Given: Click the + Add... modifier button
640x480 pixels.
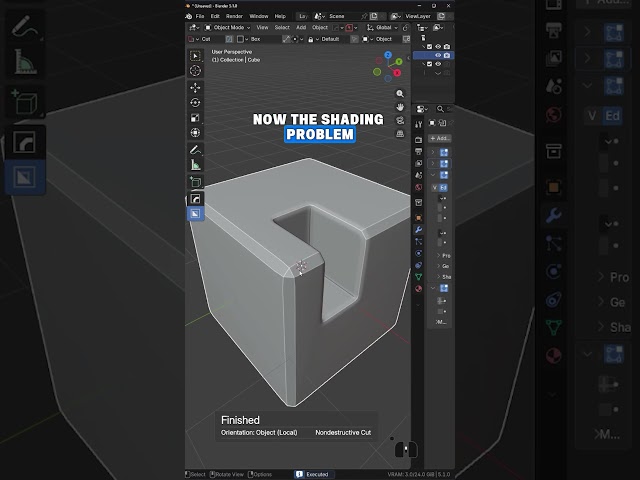Looking at the screenshot, I should point(440,138).
